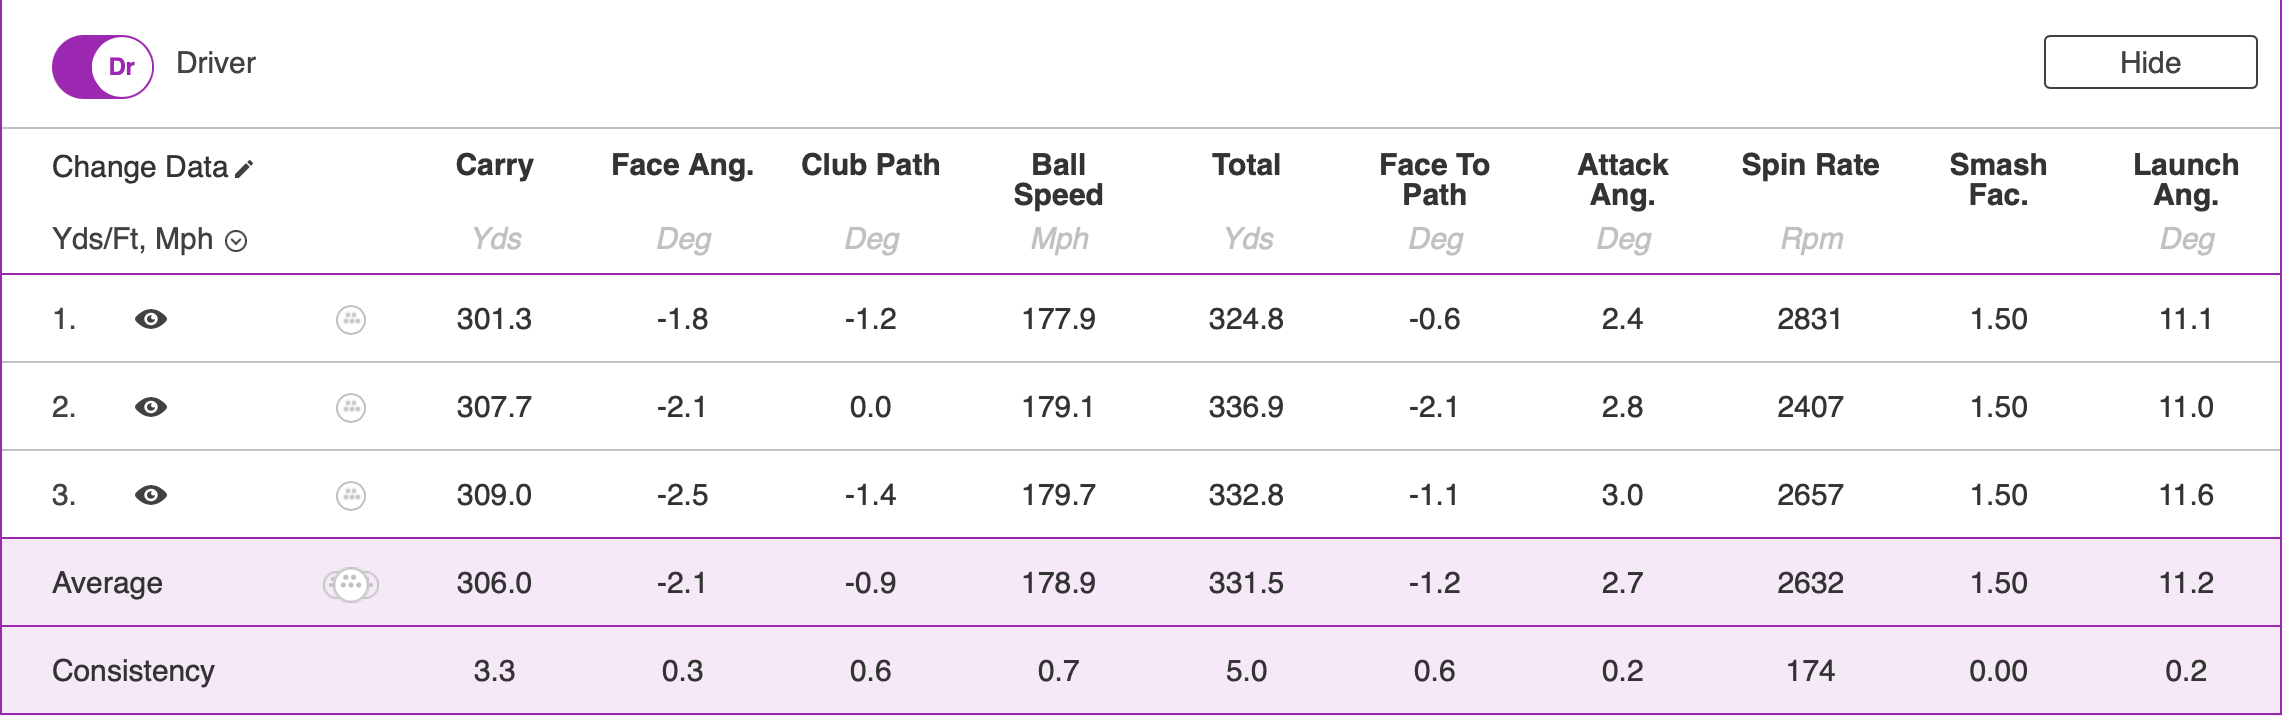Toggle visibility of shot 3
The width and height of the screenshot is (2282, 716).
(151, 495)
